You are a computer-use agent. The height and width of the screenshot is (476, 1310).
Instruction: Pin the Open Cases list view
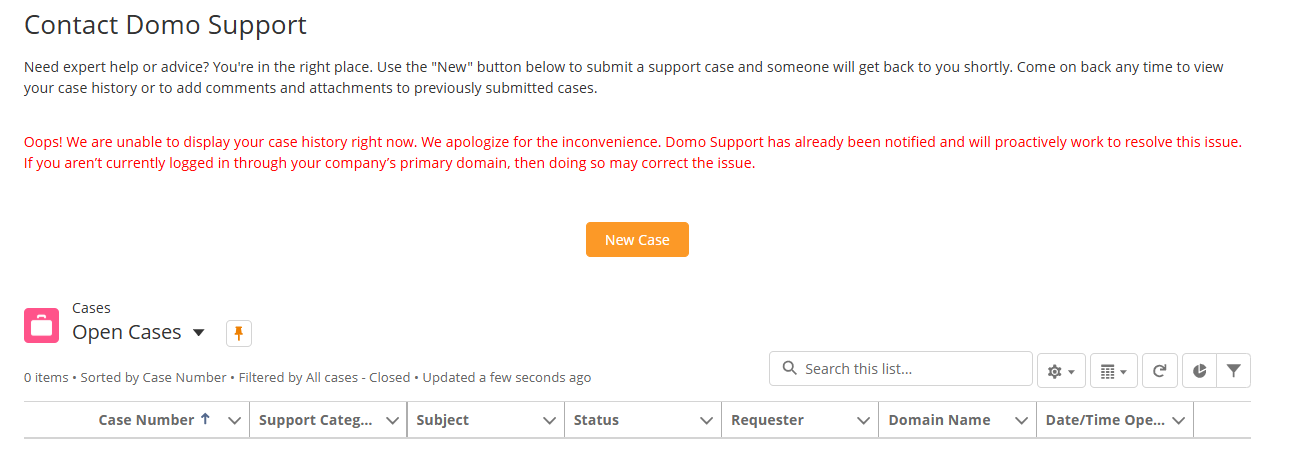pyautogui.click(x=239, y=333)
